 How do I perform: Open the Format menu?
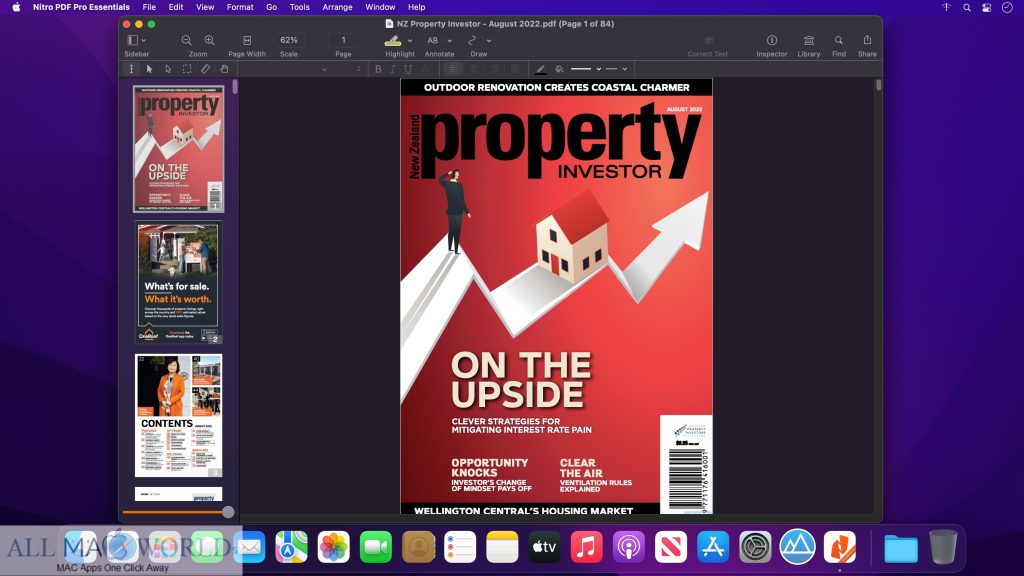pyautogui.click(x=240, y=7)
